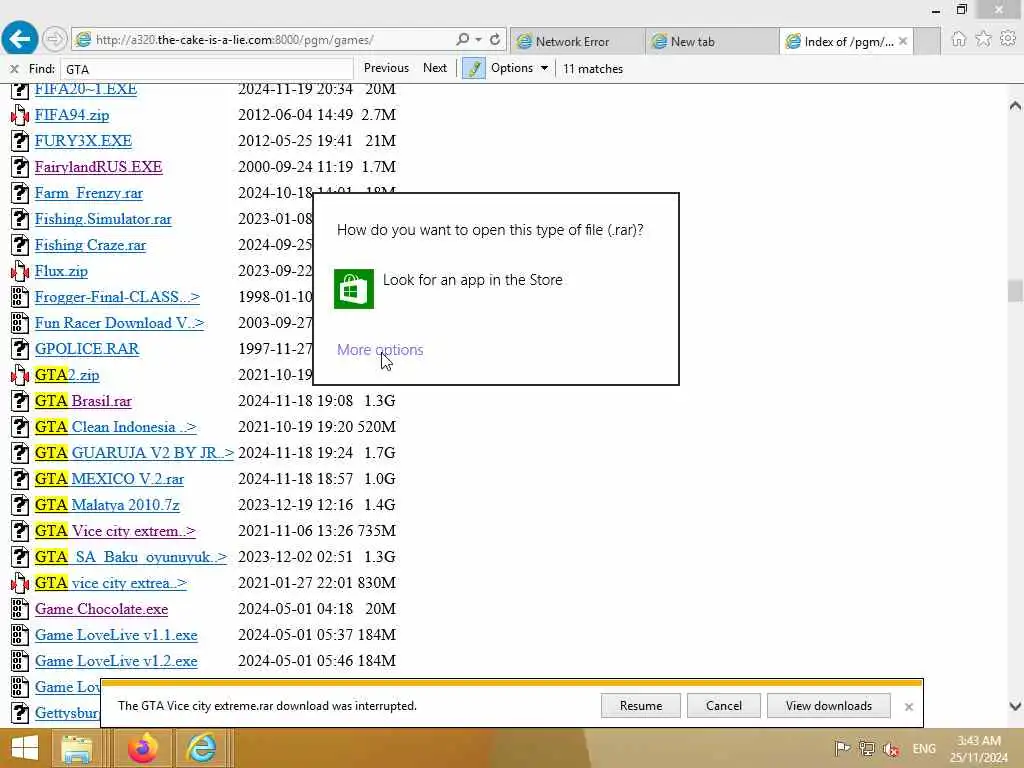The image size is (1024, 768).
Task: Open Game LoveLive v1.2.exe link
Action: 116,661
